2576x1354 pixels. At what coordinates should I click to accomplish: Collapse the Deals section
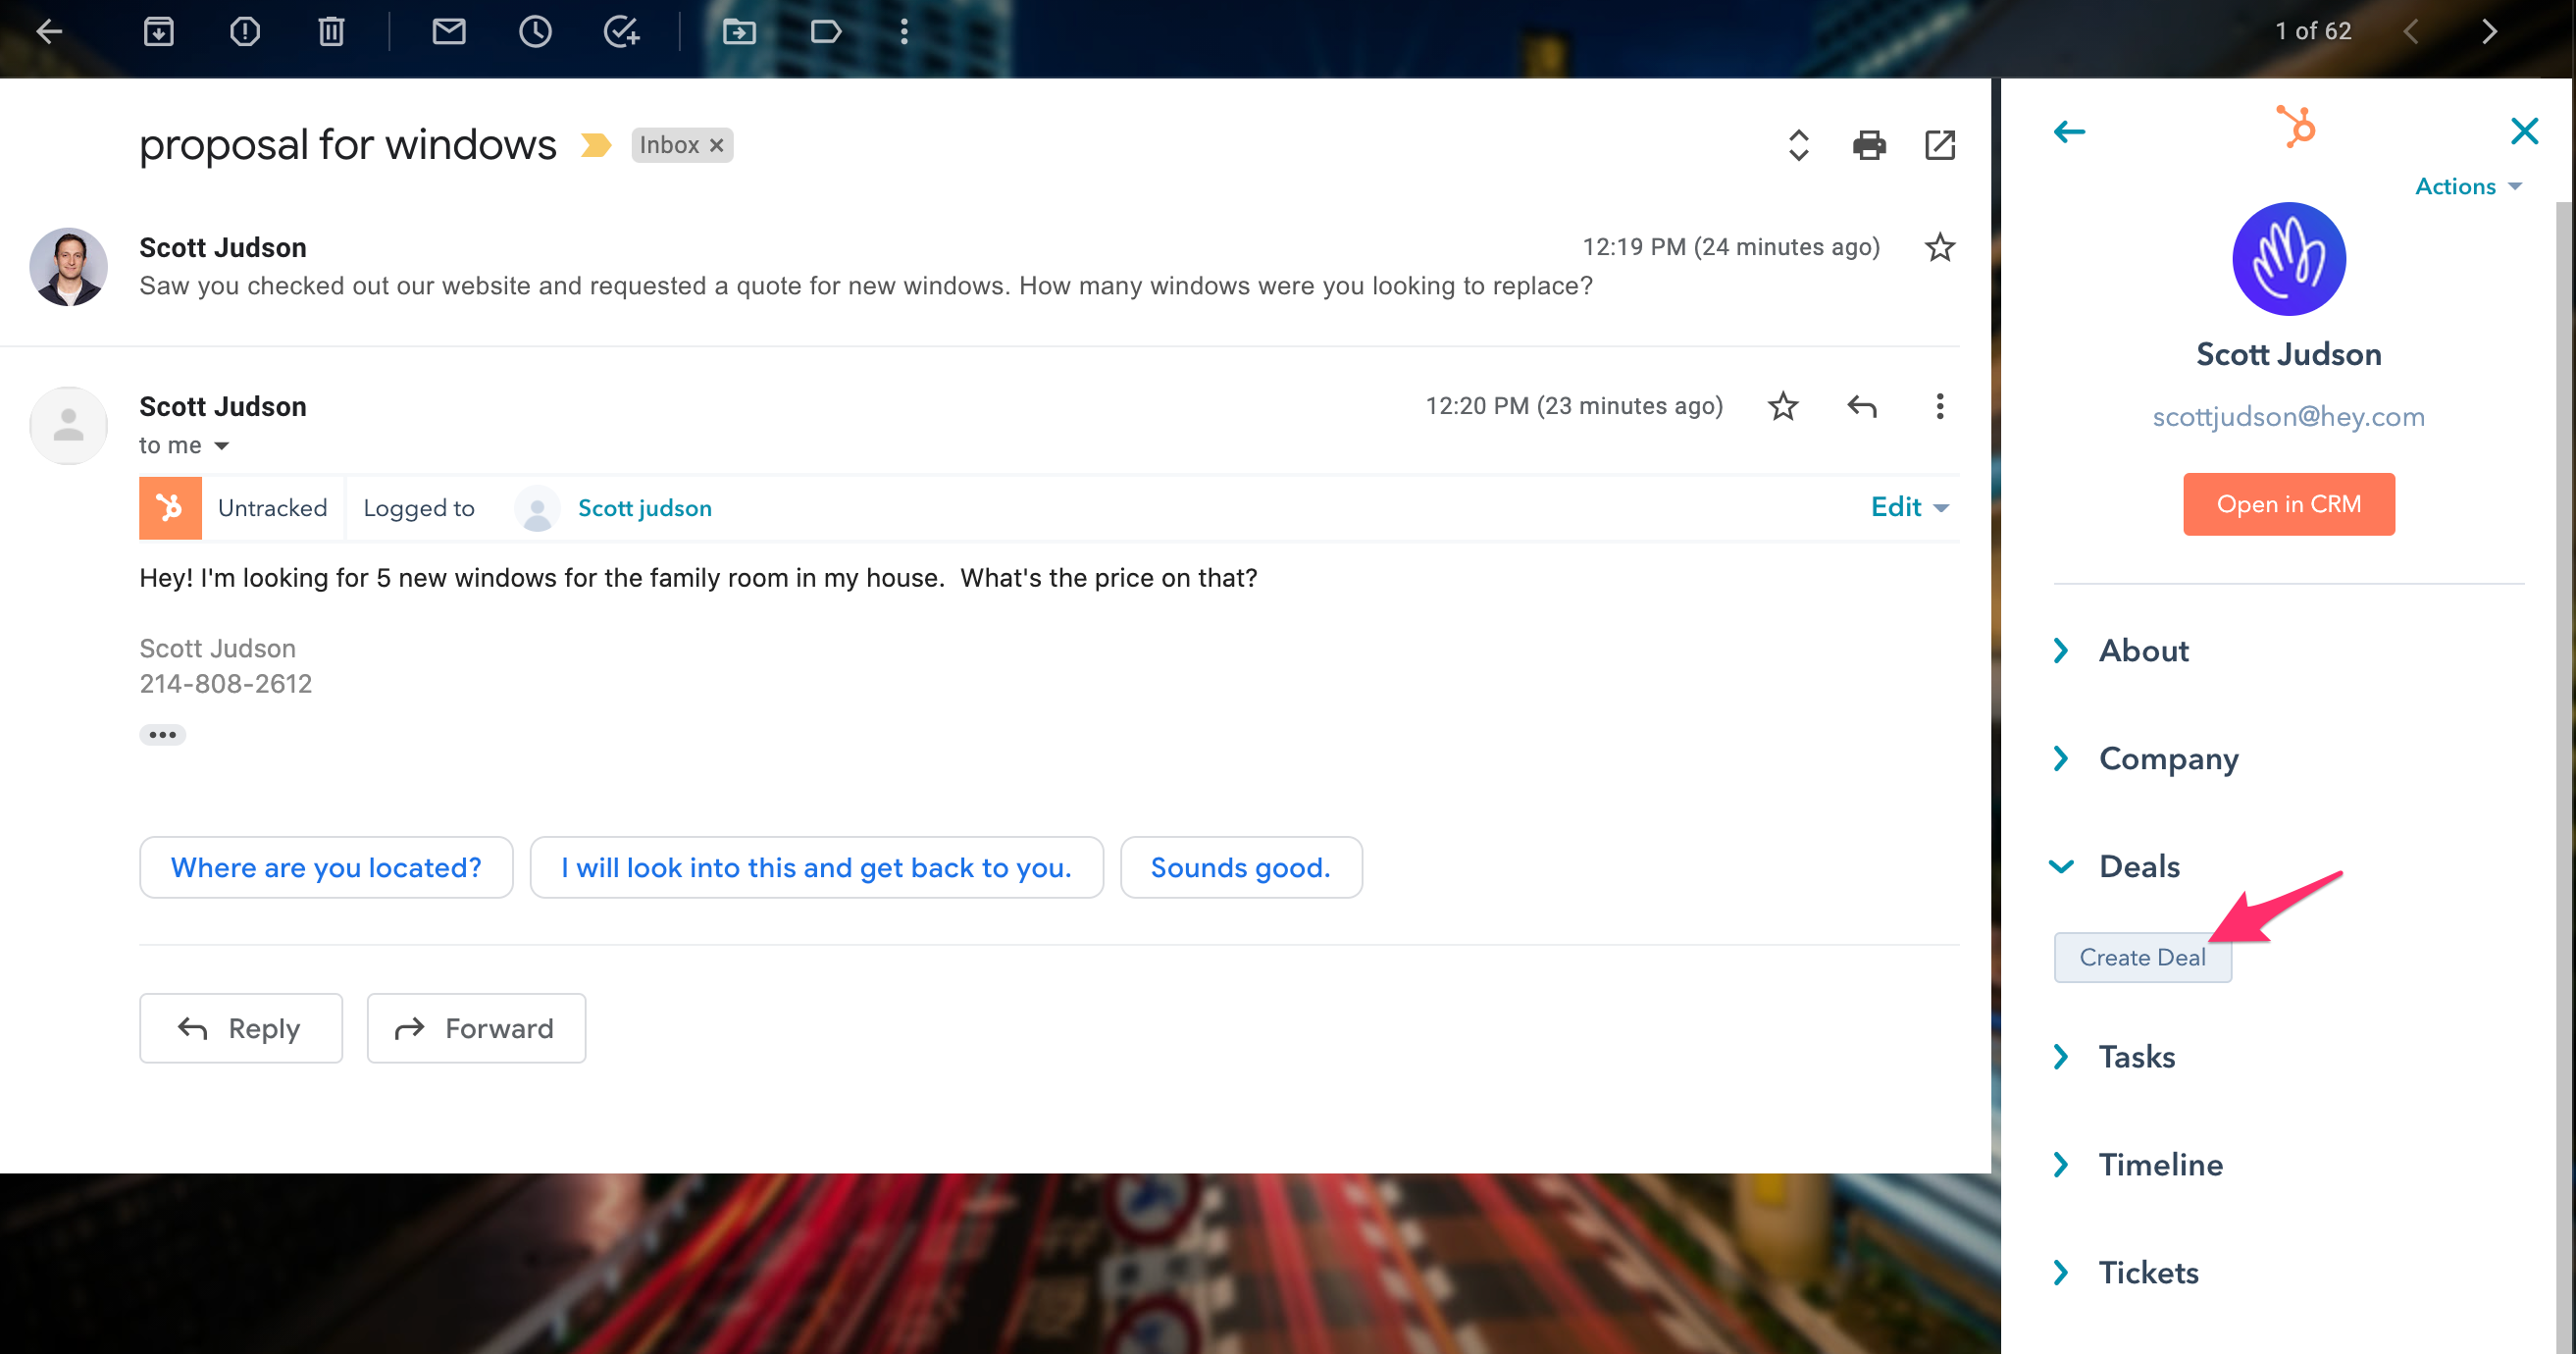(2062, 866)
